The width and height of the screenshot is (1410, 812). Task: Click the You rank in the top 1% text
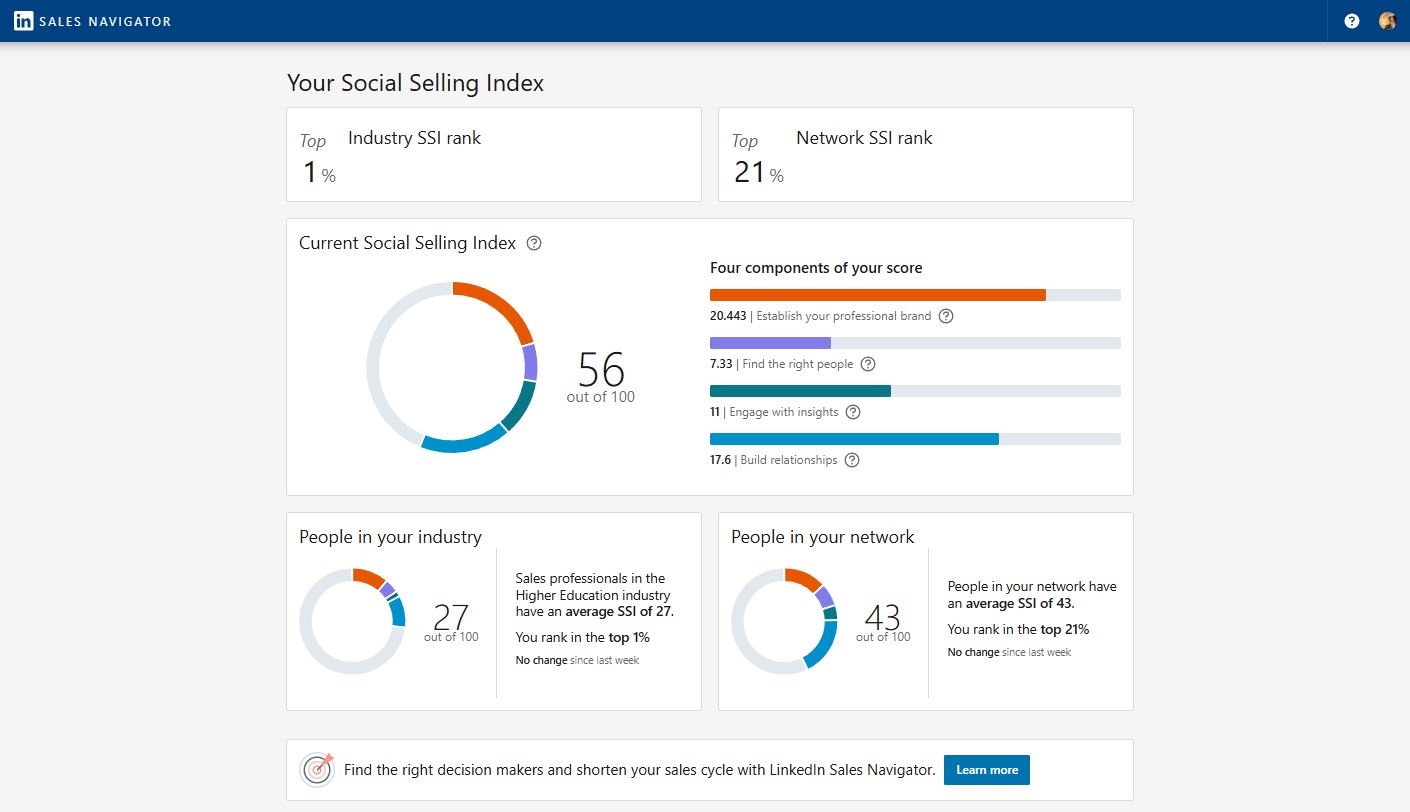[582, 637]
